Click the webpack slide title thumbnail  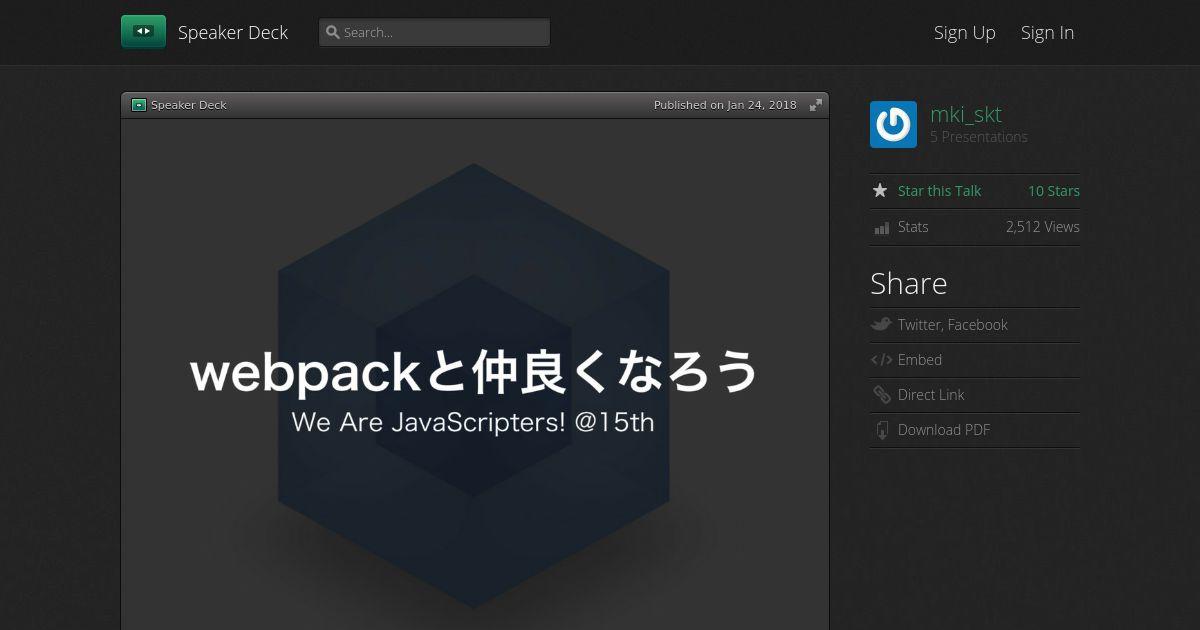tap(475, 375)
